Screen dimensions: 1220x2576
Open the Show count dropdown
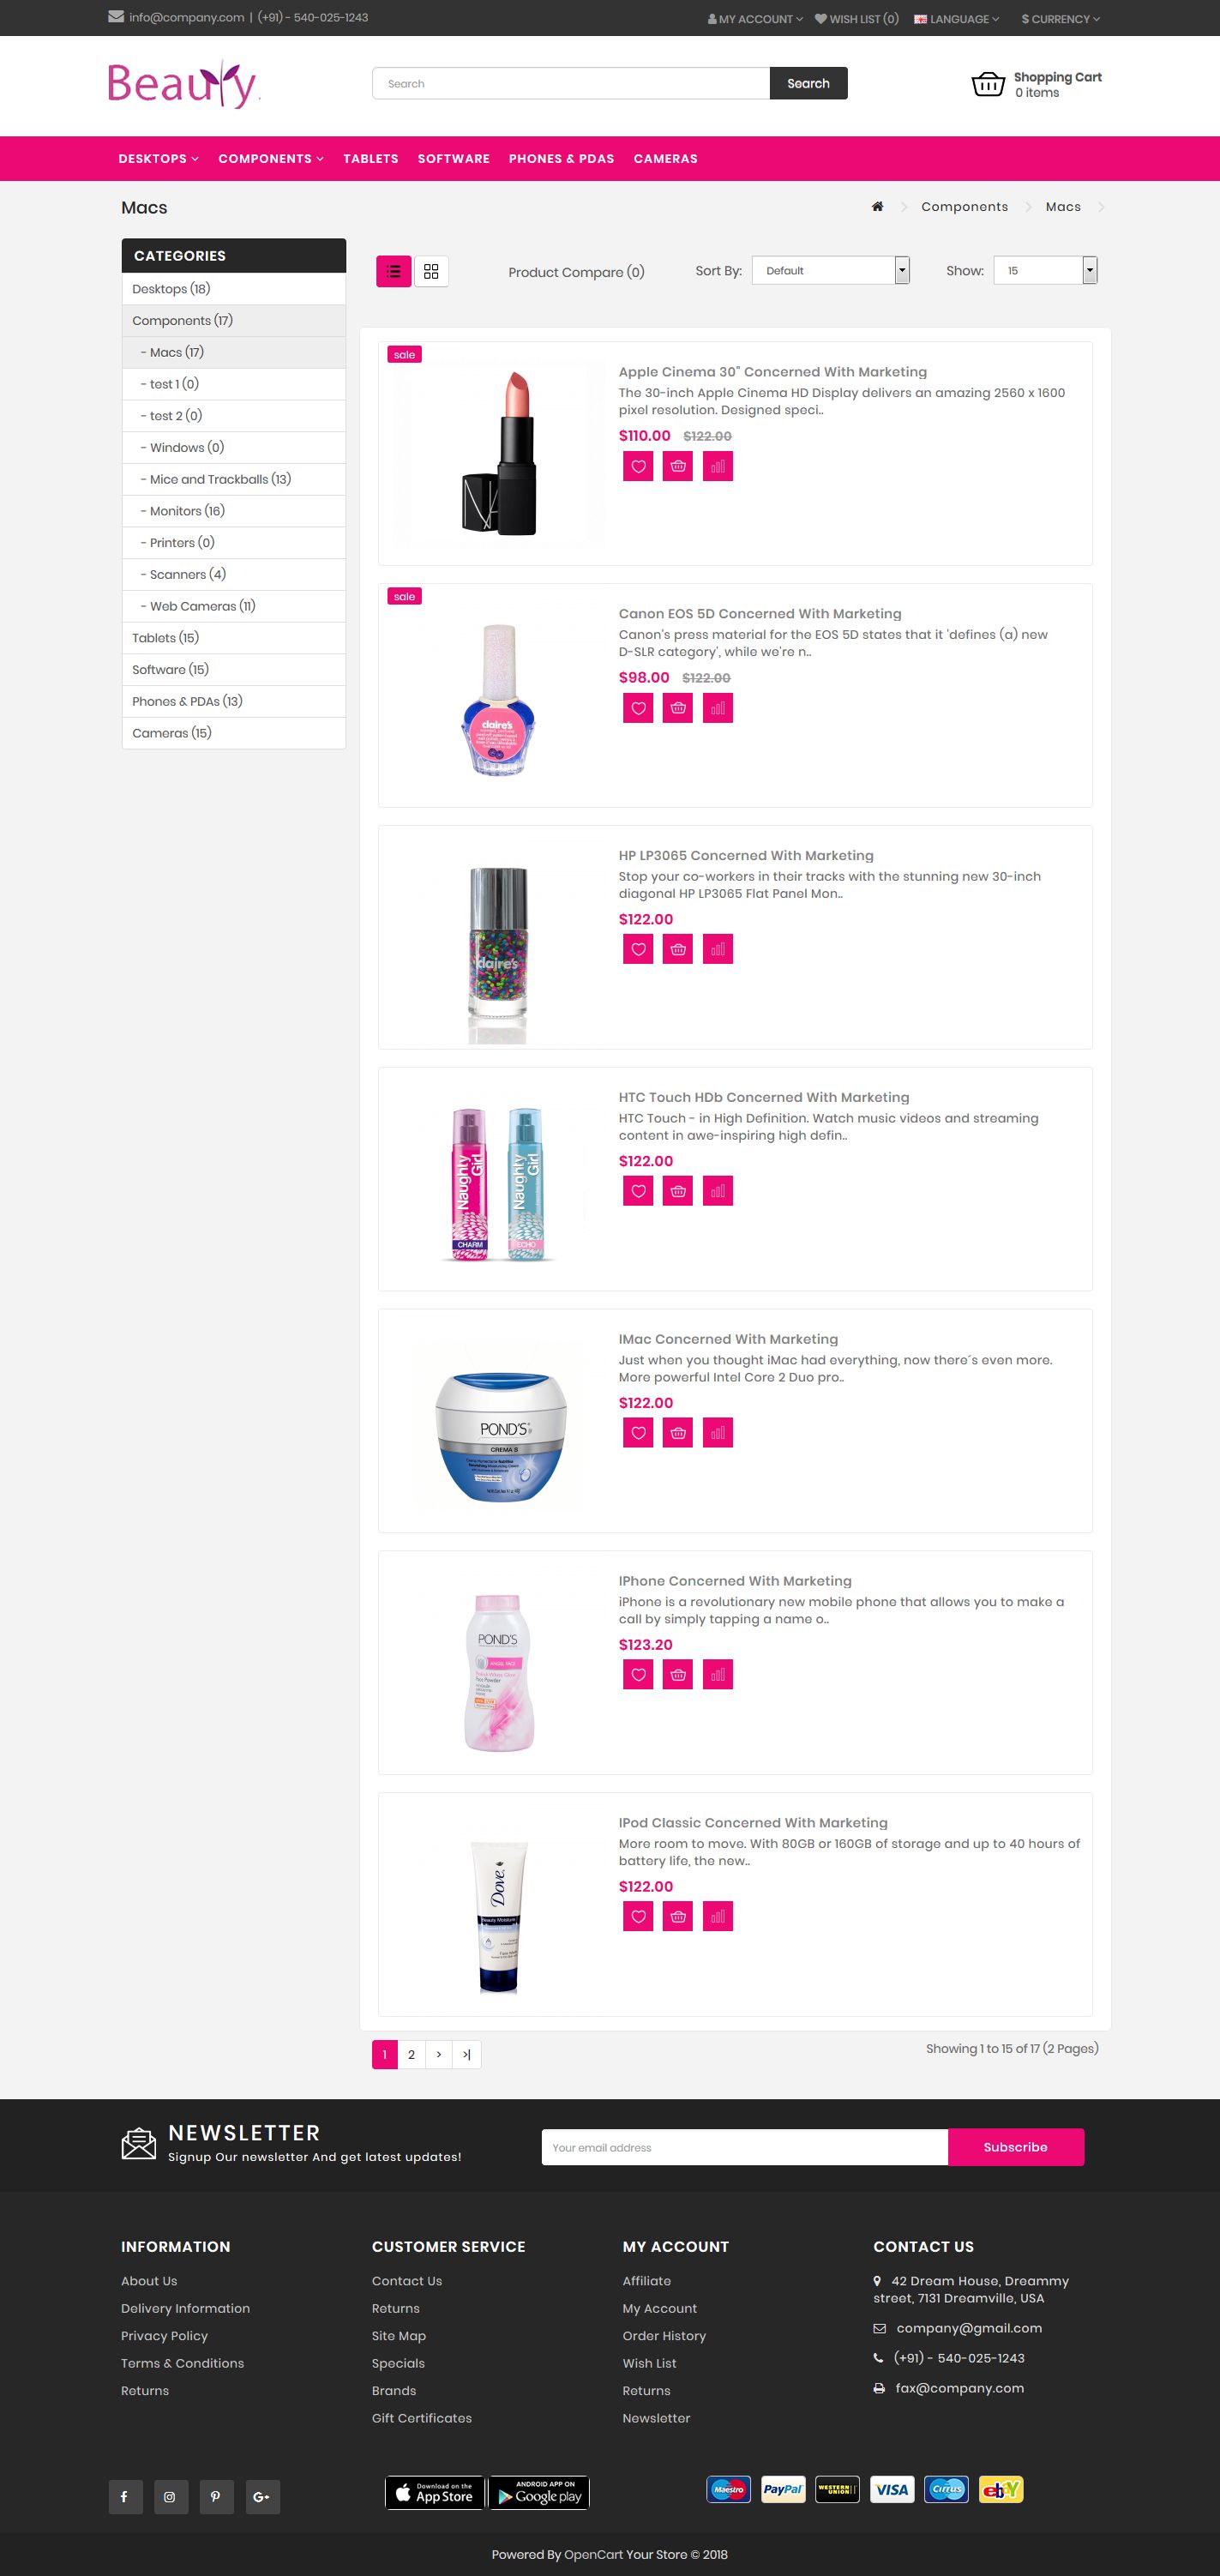pyautogui.click(x=1045, y=270)
